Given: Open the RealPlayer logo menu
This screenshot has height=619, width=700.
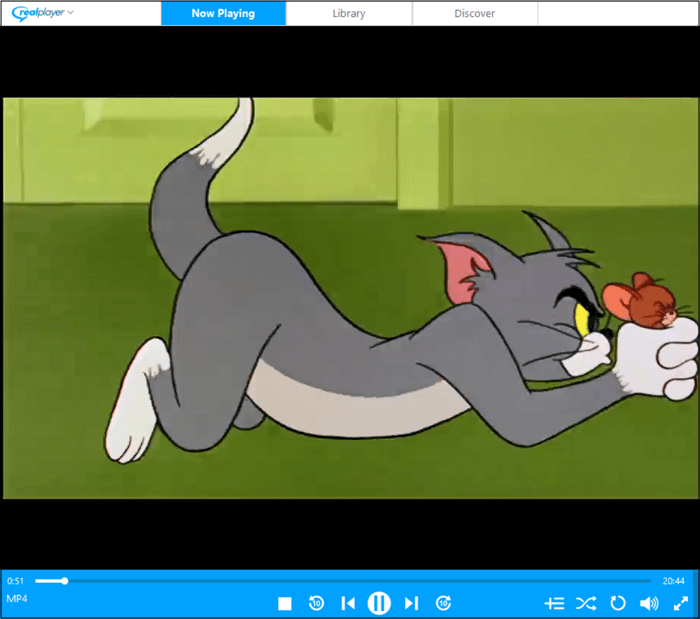Looking at the screenshot, I should (x=42, y=13).
